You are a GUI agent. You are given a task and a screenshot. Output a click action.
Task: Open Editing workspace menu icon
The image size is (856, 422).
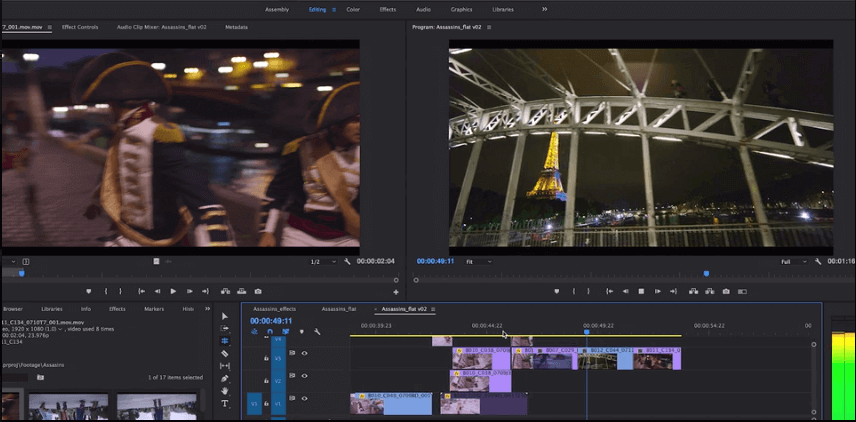point(334,10)
